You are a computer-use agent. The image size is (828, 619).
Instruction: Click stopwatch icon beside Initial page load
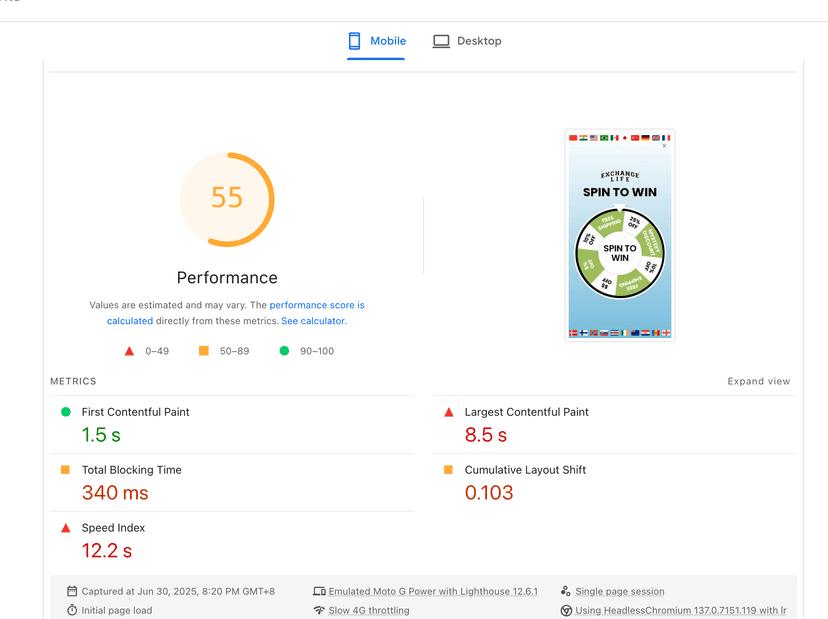[x=72, y=610]
